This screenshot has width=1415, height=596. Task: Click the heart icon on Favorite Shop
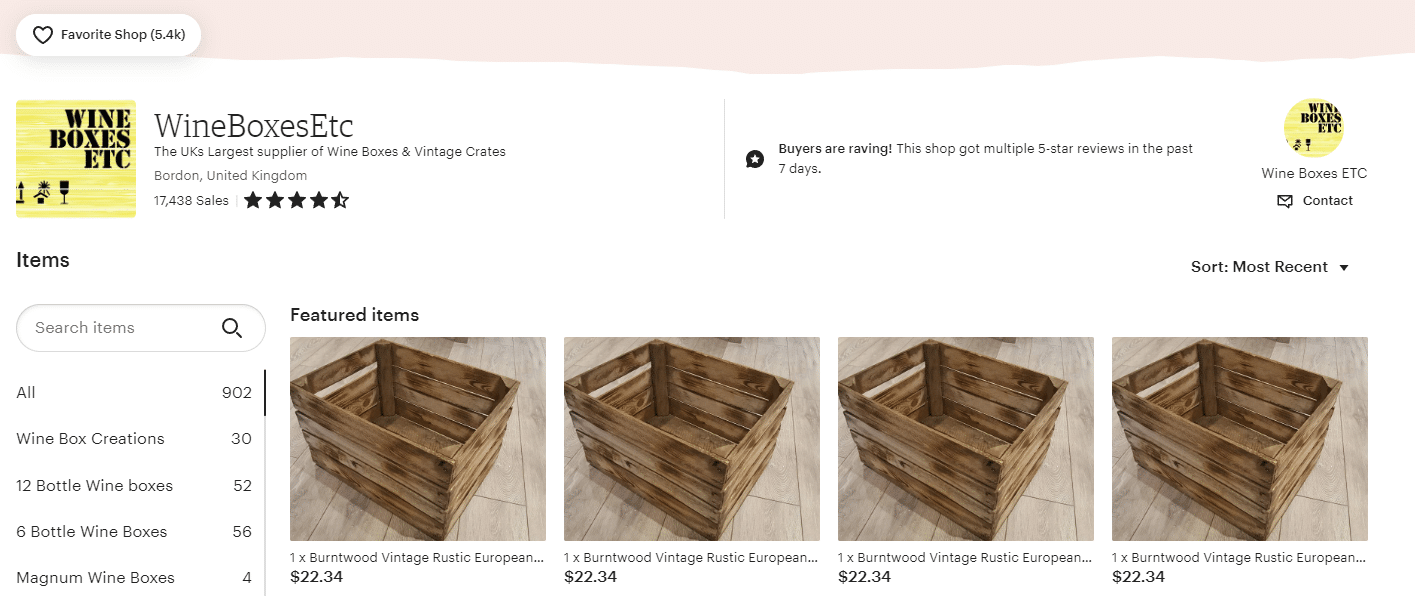[x=42, y=35]
